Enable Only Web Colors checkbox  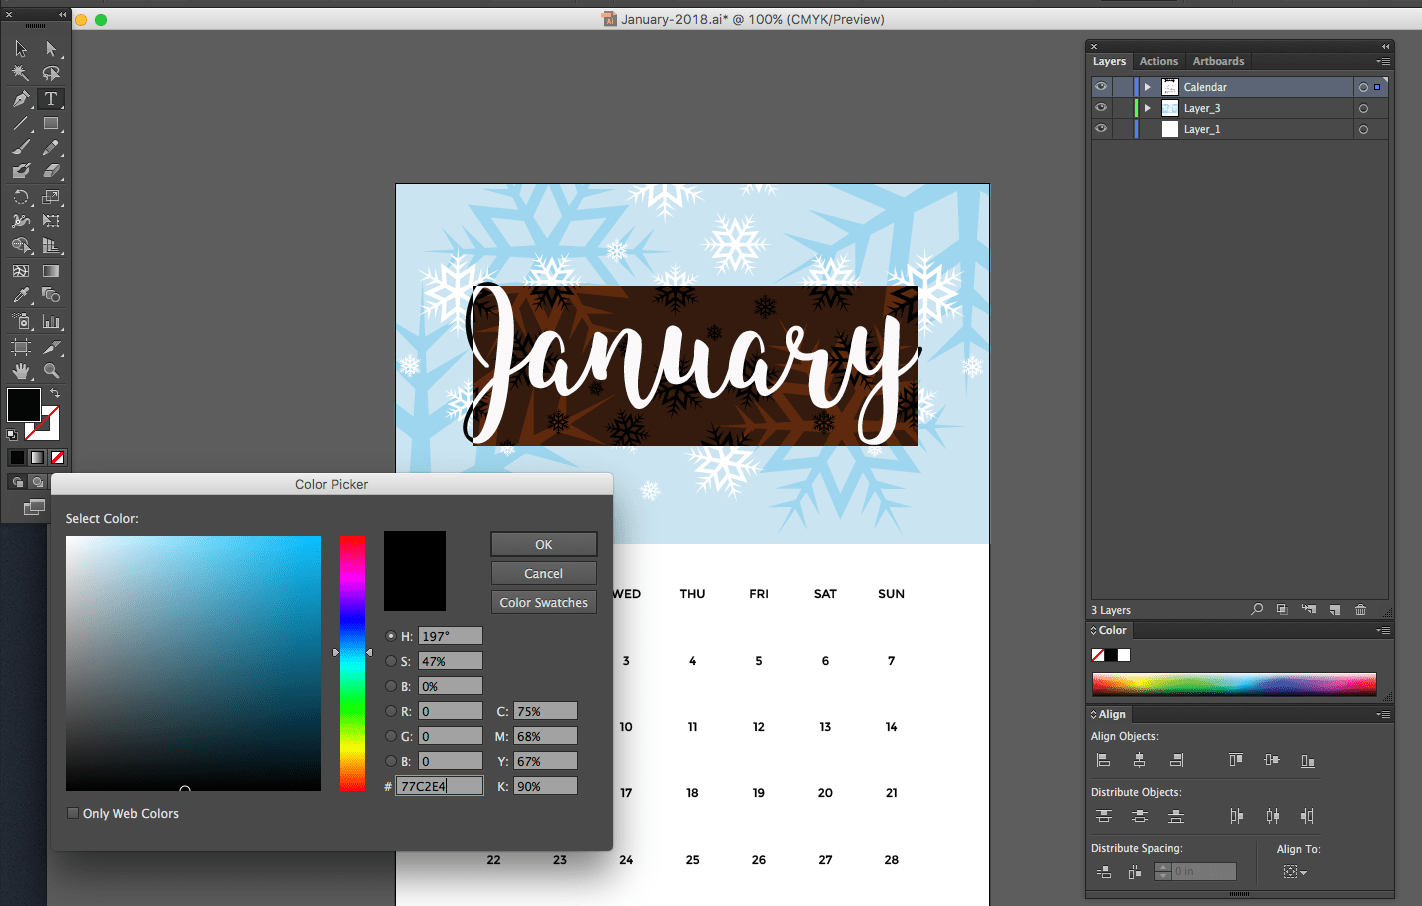(73, 813)
